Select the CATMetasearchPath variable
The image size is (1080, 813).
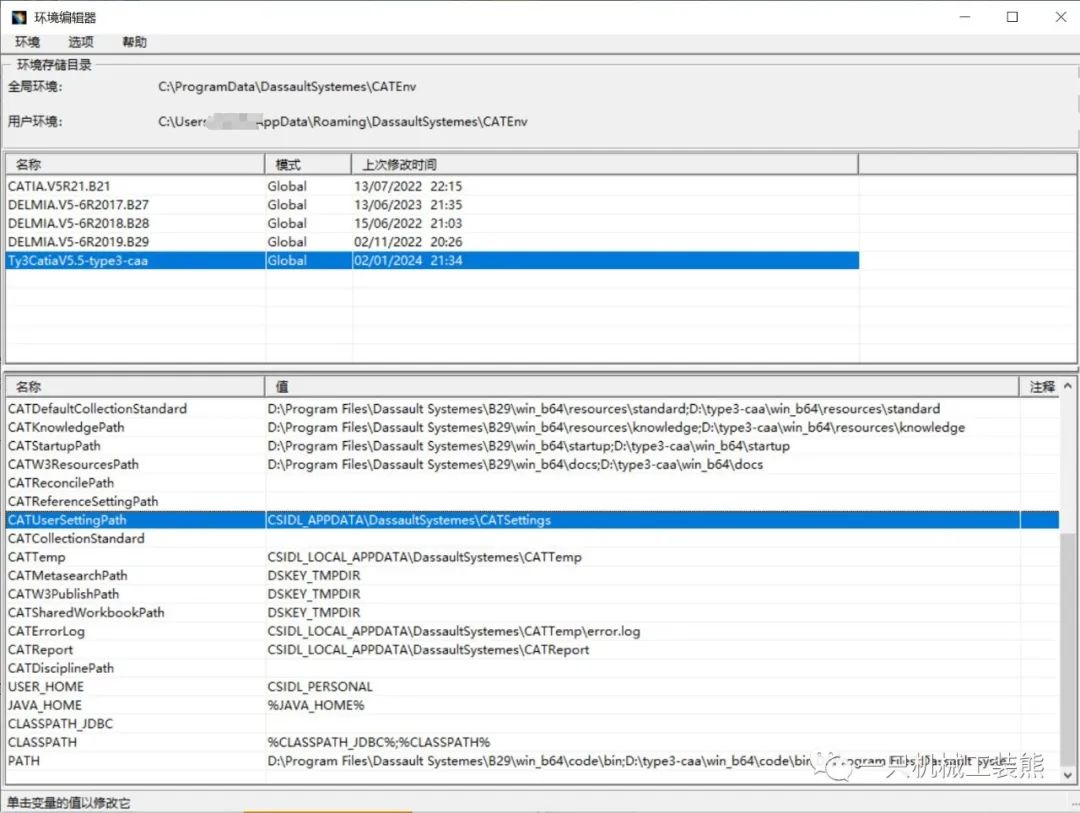(x=68, y=576)
